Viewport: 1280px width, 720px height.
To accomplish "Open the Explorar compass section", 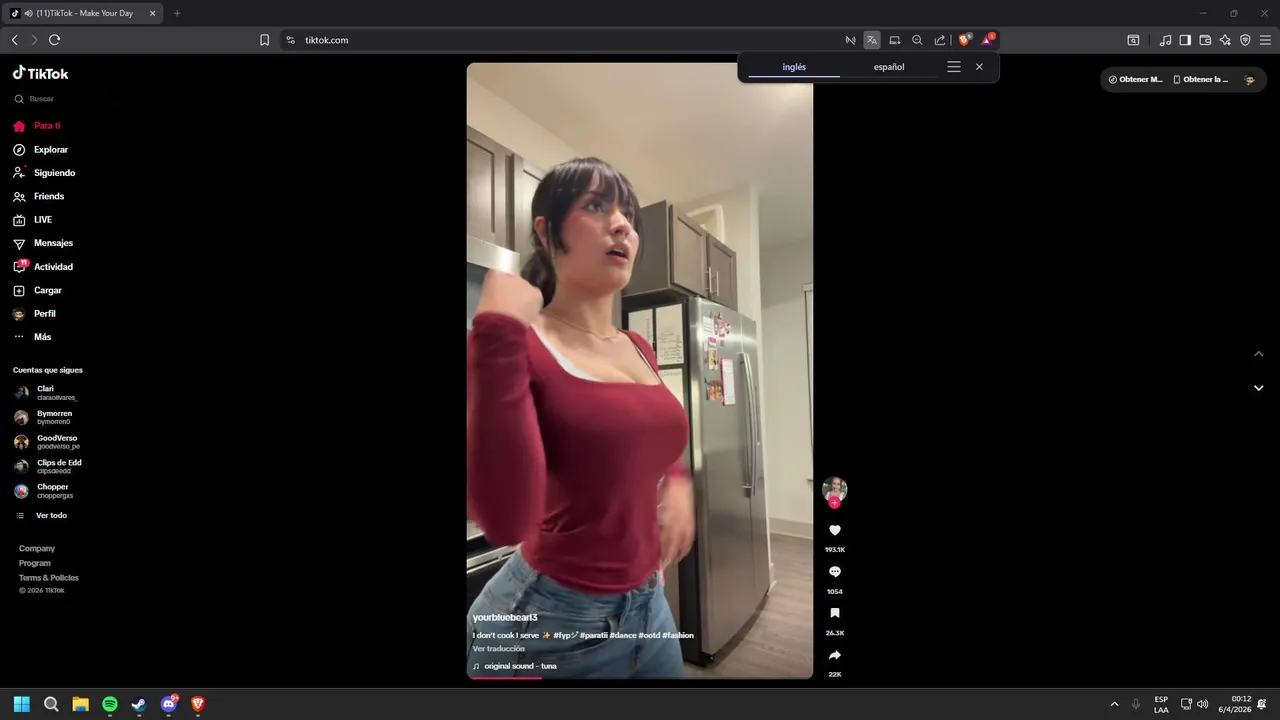I will pyautogui.click(x=41, y=150).
